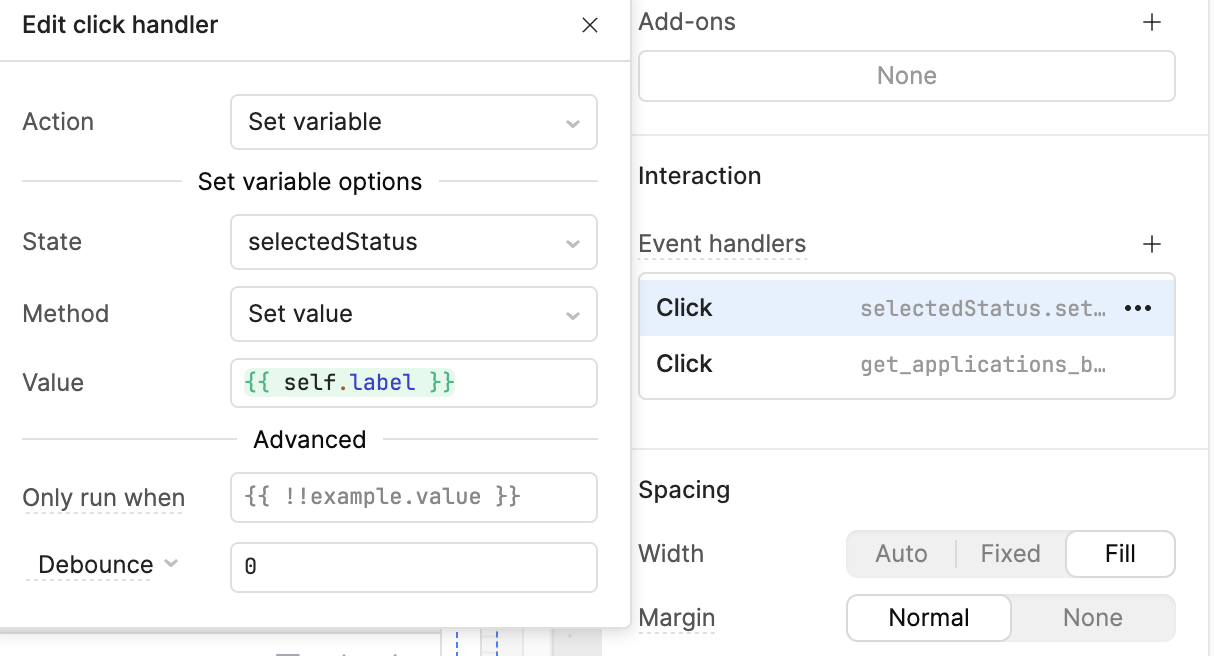
Task: Open the Action dropdown showing Set variable
Action: click(413, 122)
